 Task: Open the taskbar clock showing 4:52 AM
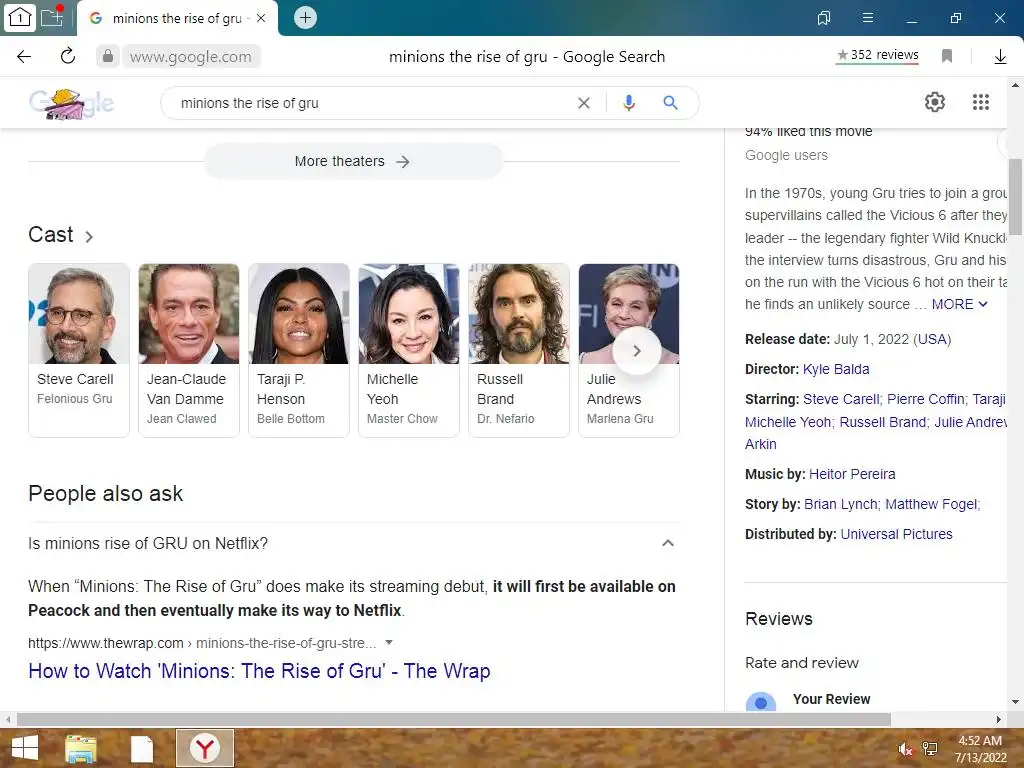click(x=980, y=749)
